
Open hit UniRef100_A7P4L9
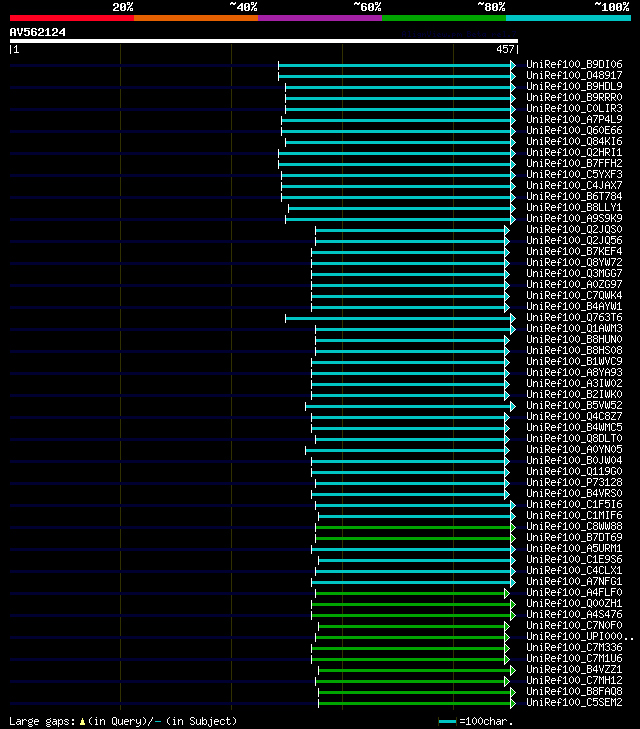(574, 119)
